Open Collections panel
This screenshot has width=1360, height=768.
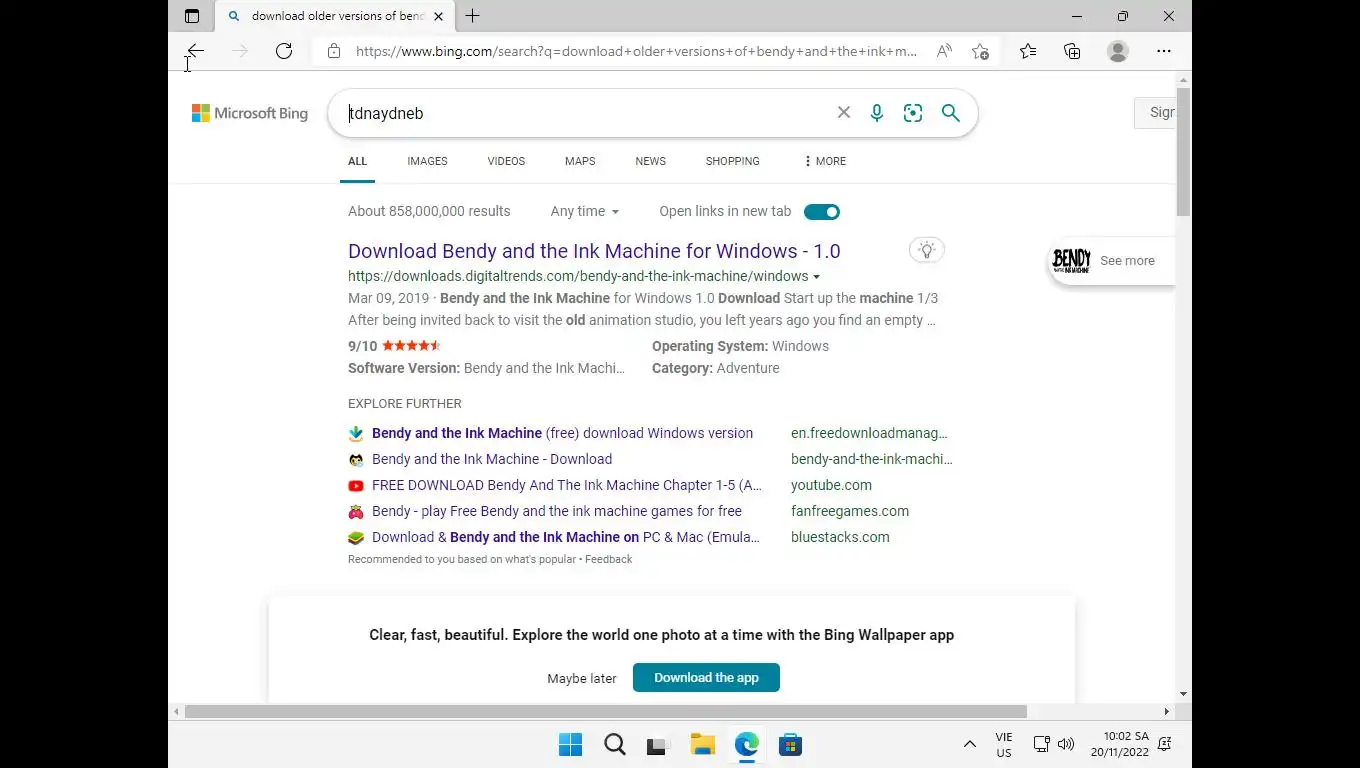(x=1072, y=51)
